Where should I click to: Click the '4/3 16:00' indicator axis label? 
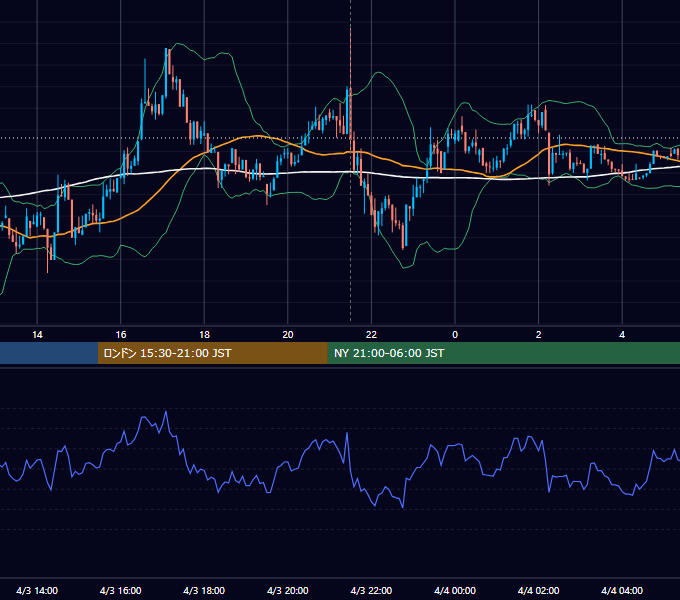coord(121,590)
